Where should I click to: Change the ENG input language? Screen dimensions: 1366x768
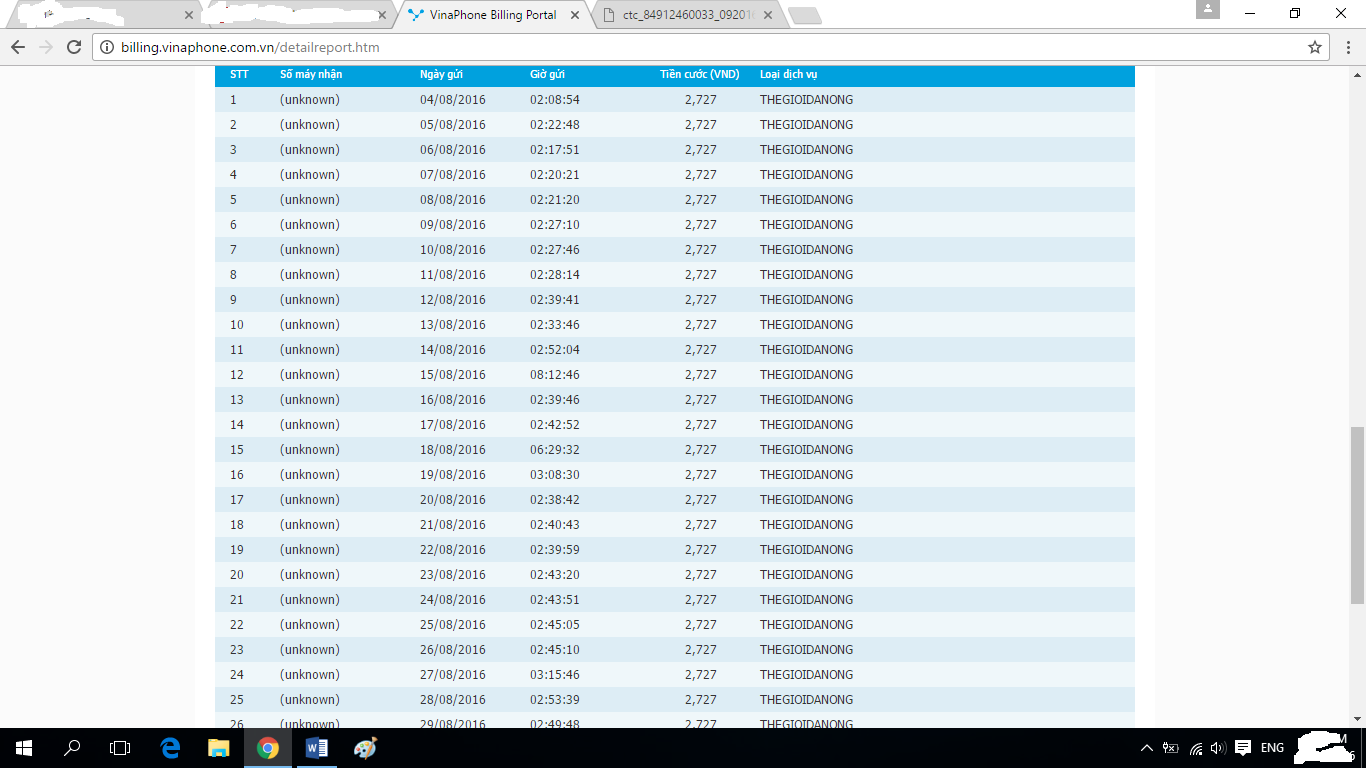coord(1272,748)
